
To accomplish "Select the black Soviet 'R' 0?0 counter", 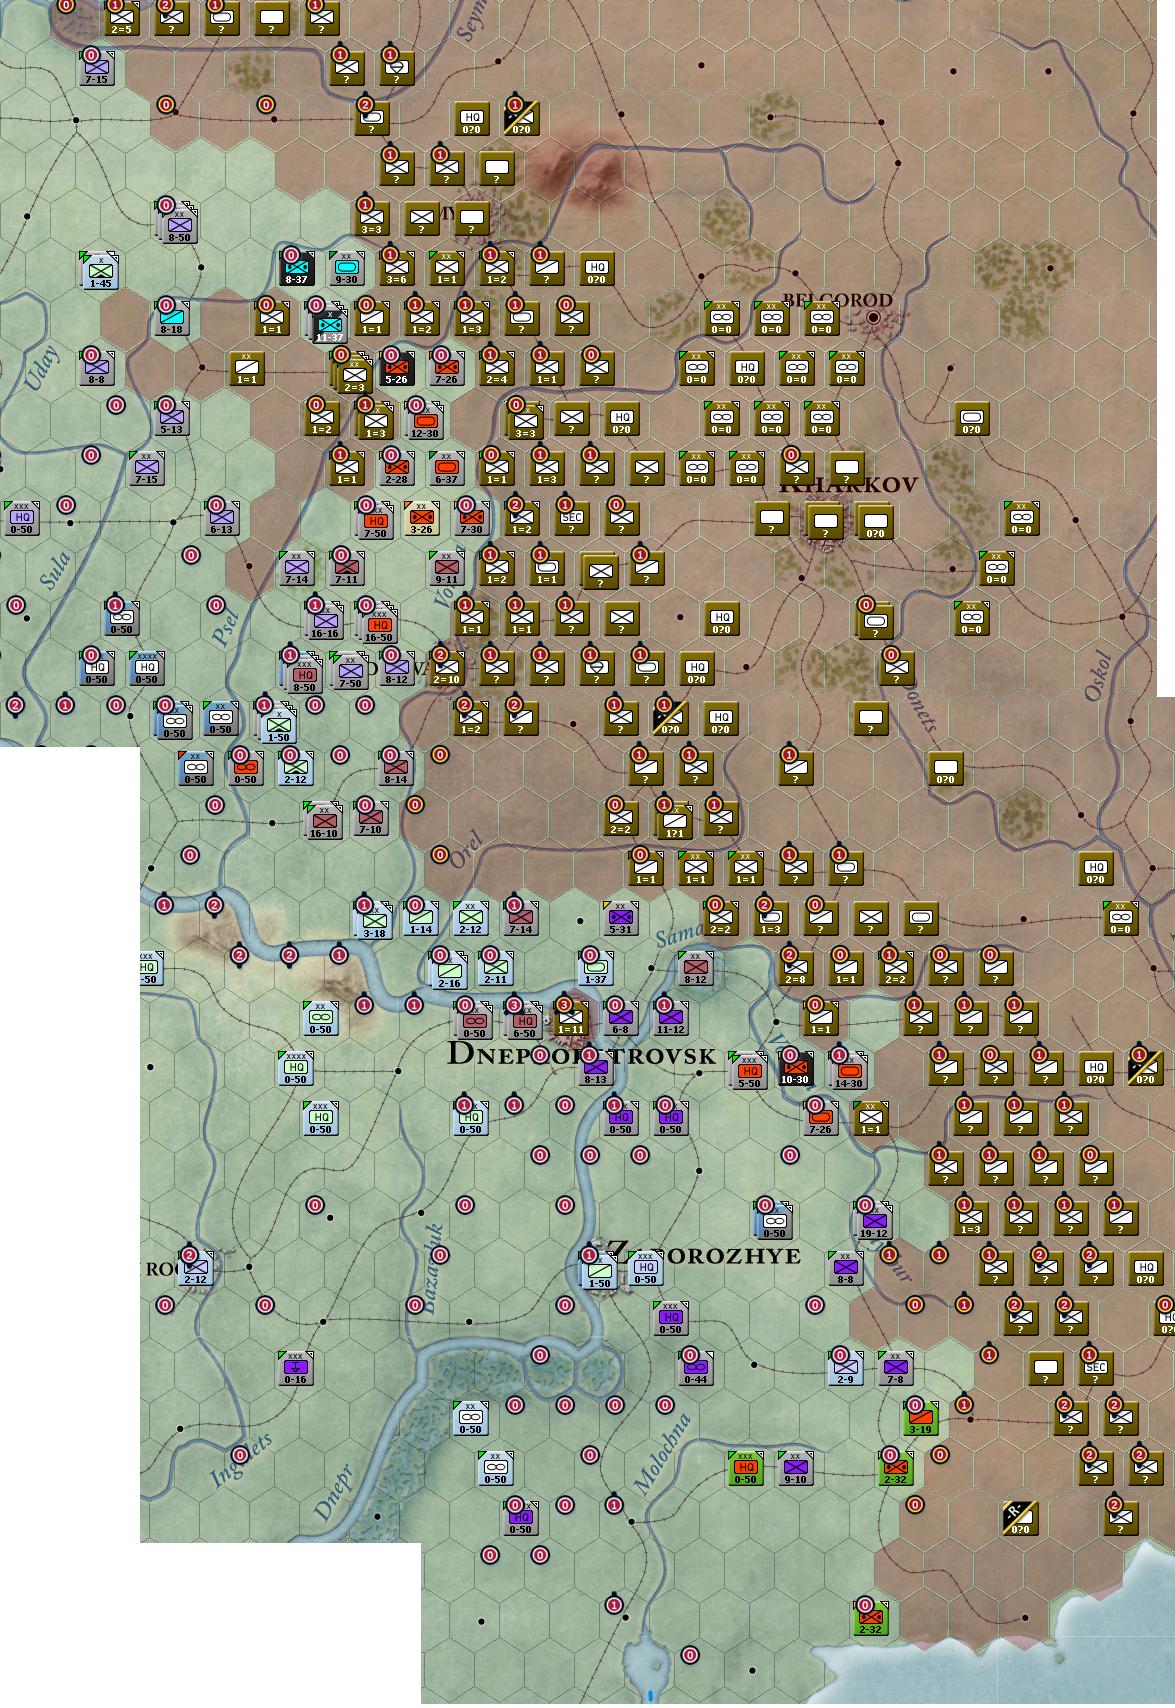I will pos(1021,1518).
